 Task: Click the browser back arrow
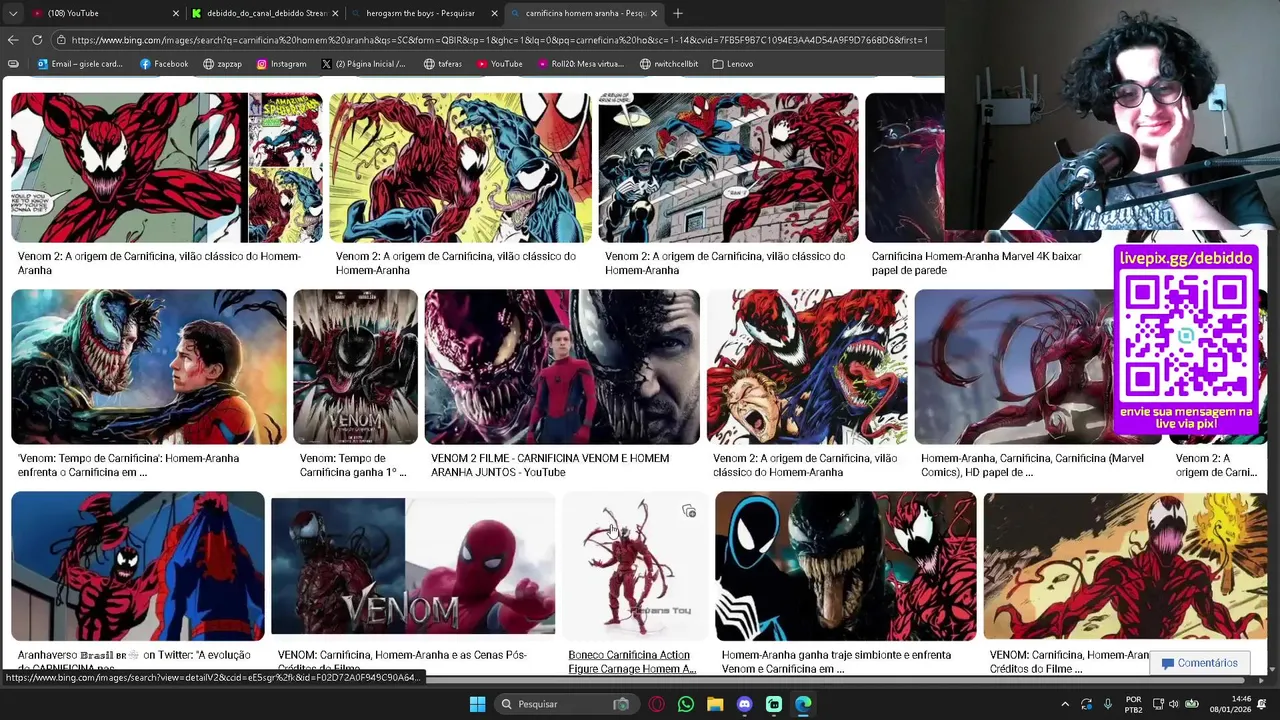point(13,40)
